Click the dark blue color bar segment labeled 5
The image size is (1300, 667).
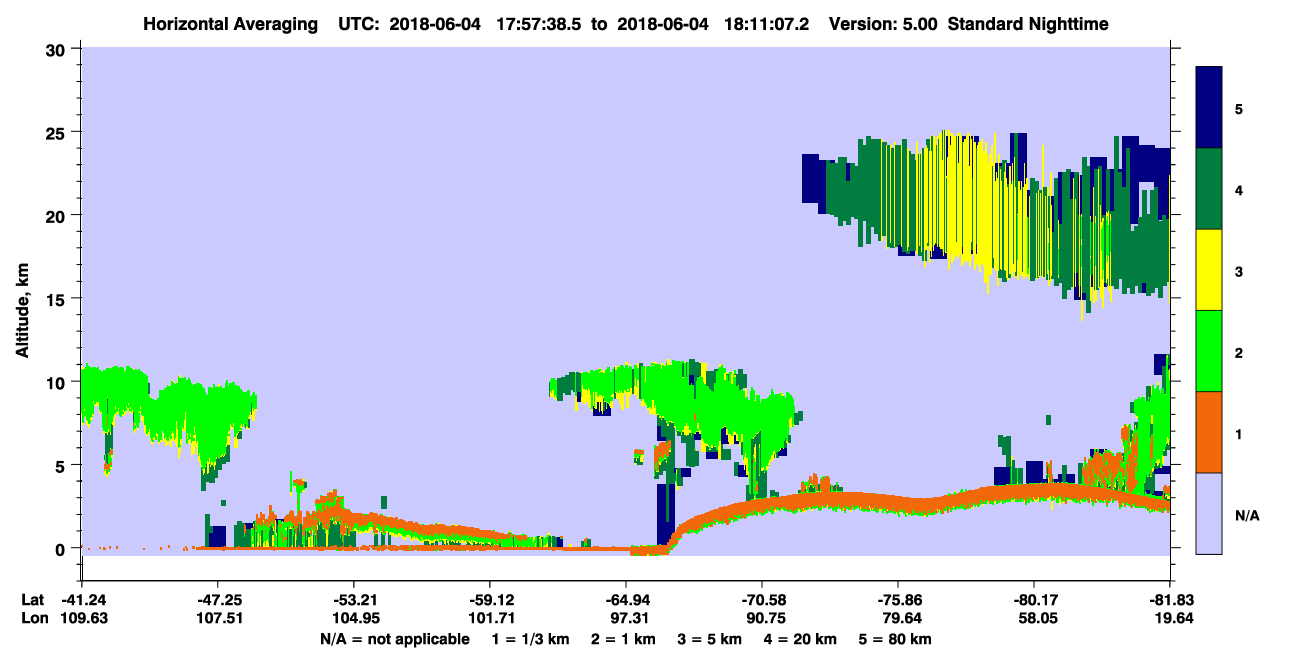click(1210, 108)
